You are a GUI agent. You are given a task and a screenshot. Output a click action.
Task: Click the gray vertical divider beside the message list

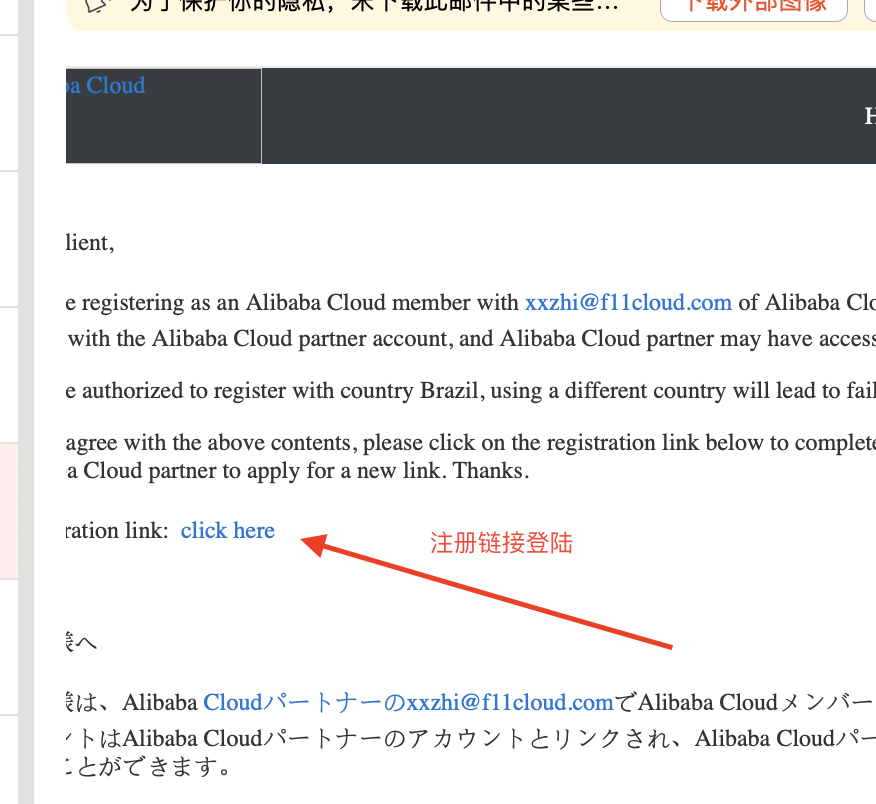click(x=26, y=402)
